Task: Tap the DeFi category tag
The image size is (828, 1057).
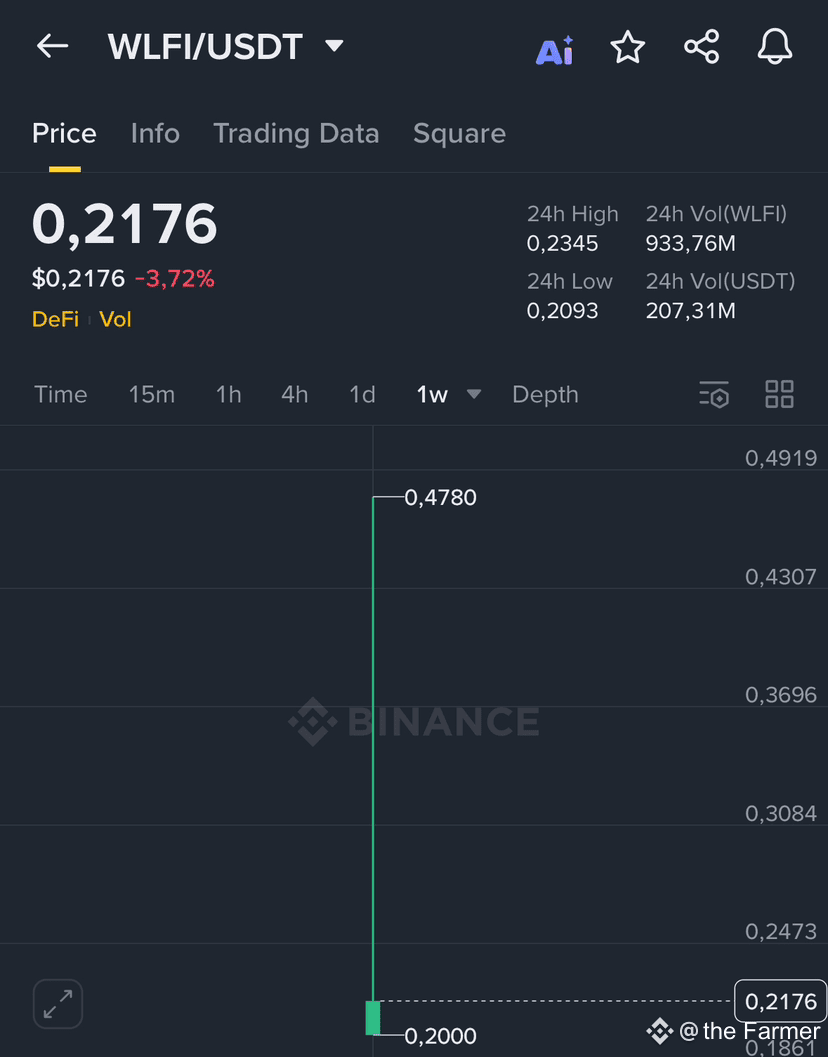Action: point(55,319)
